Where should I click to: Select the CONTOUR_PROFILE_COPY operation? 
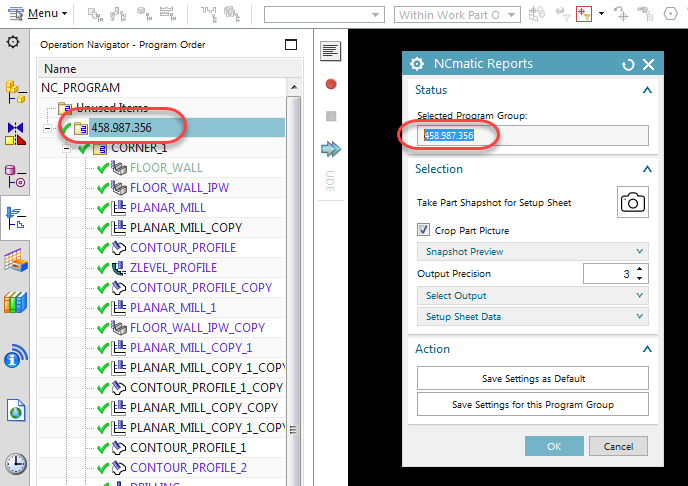pyautogui.click(x=201, y=287)
